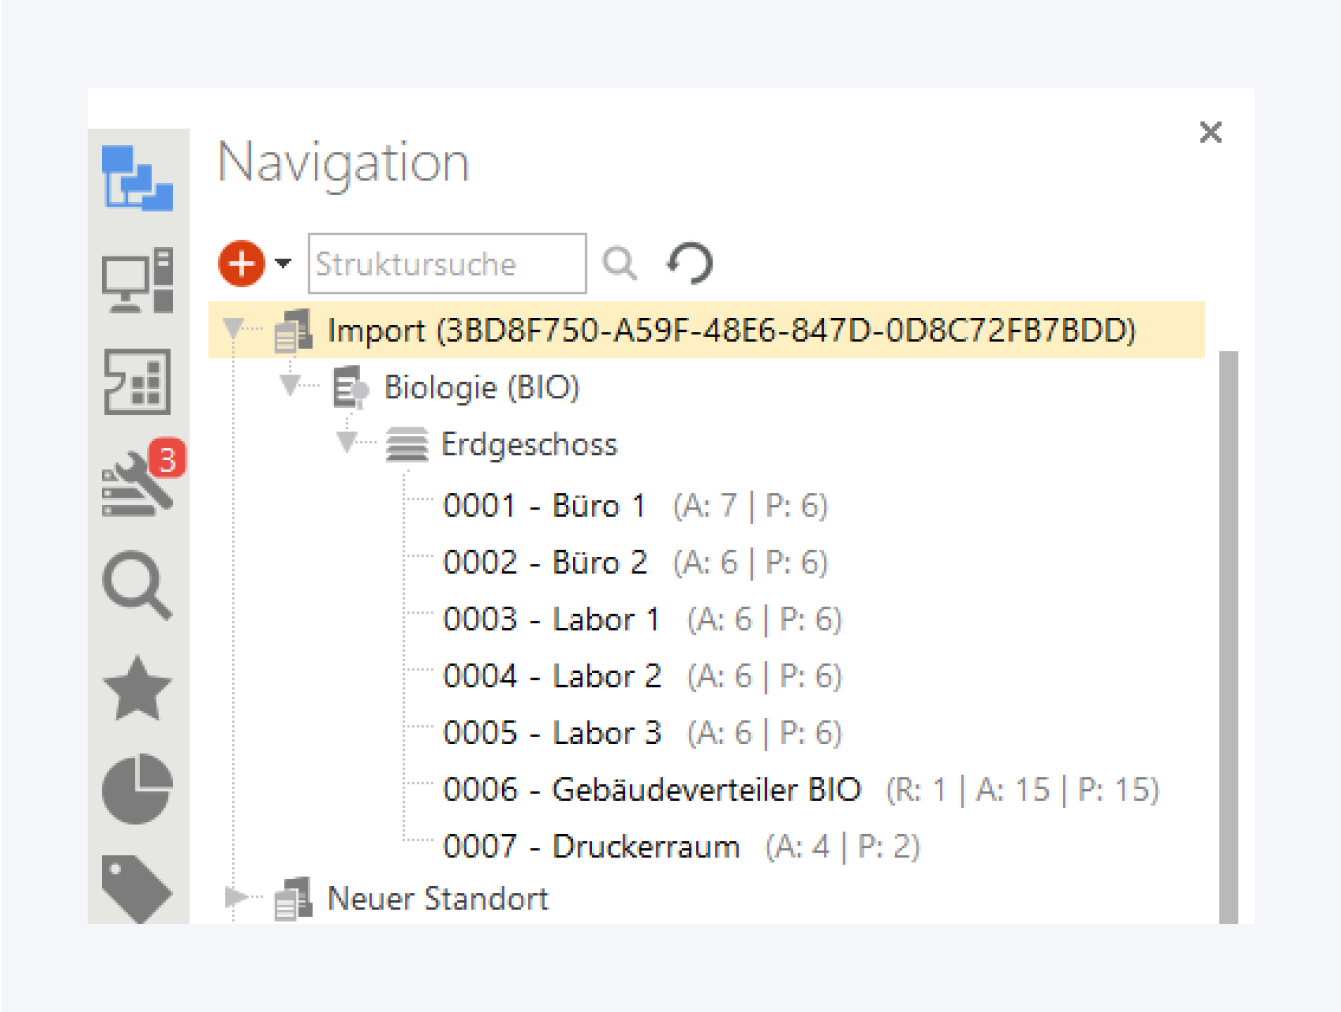This screenshot has height=1012, width=1341.
Task: Click the red add plus button
Action: pos(241,264)
